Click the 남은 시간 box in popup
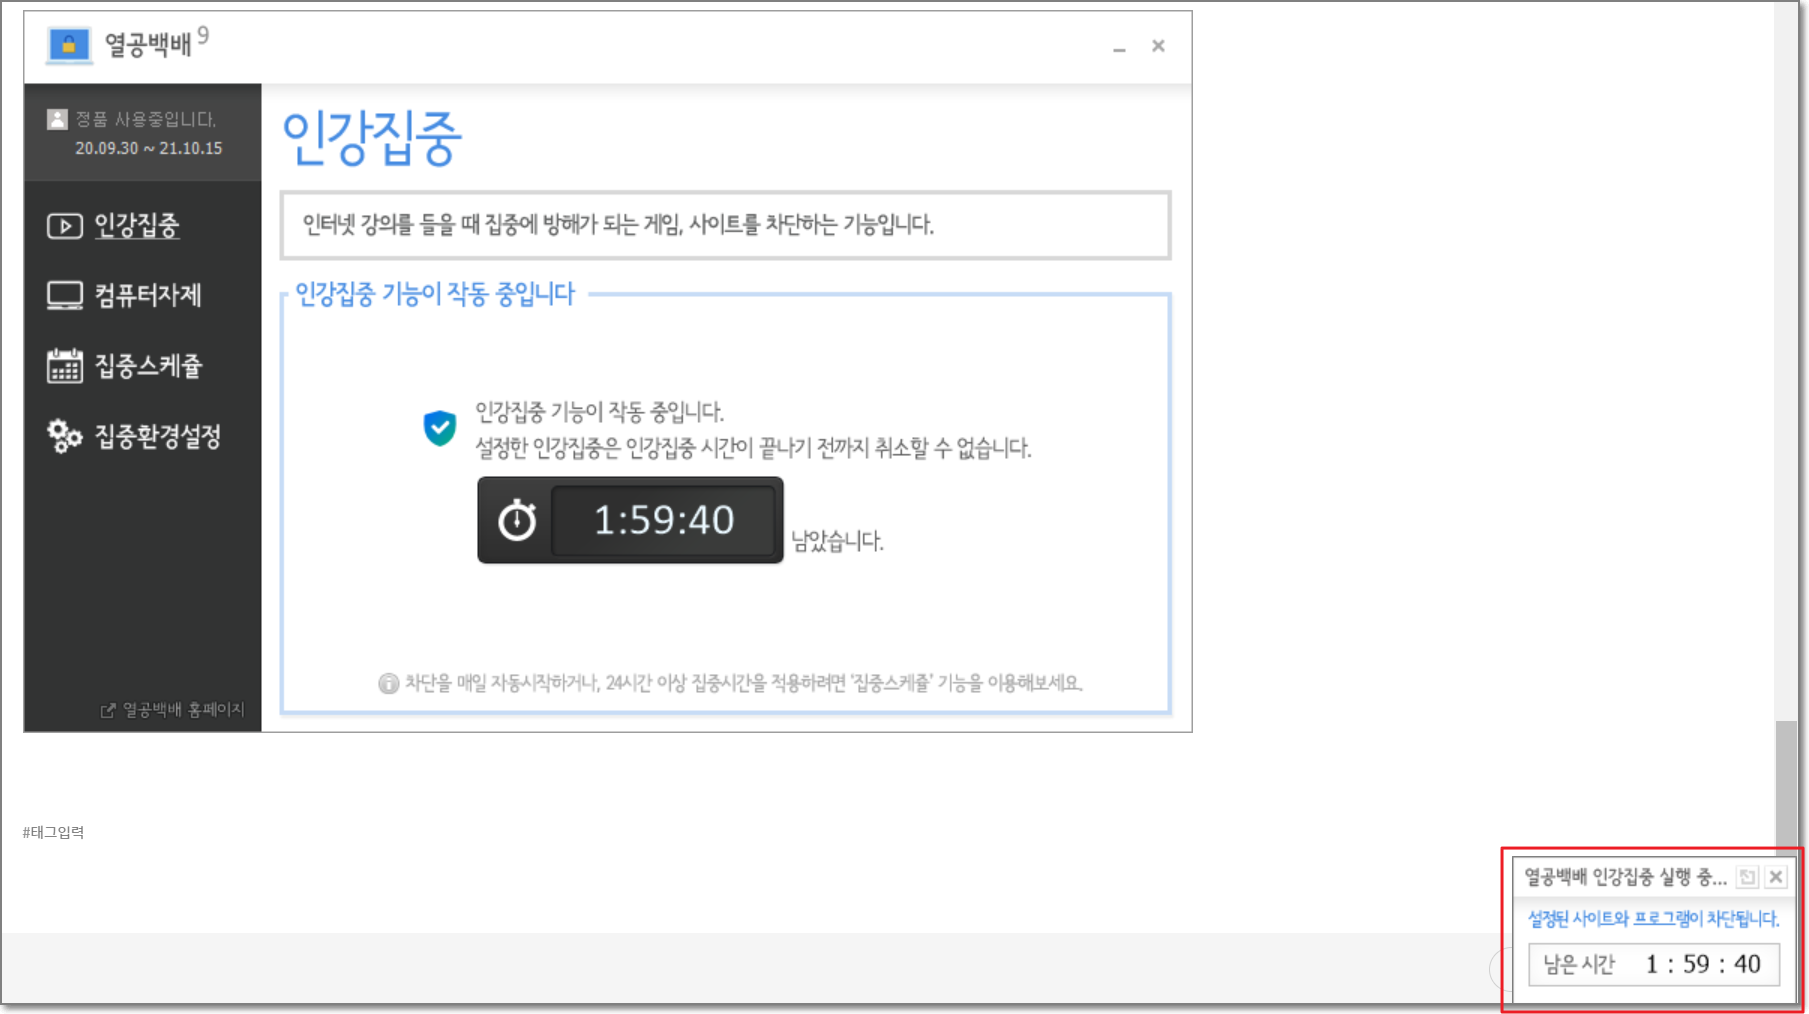1809x1014 pixels. pyautogui.click(x=1654, y=964)
